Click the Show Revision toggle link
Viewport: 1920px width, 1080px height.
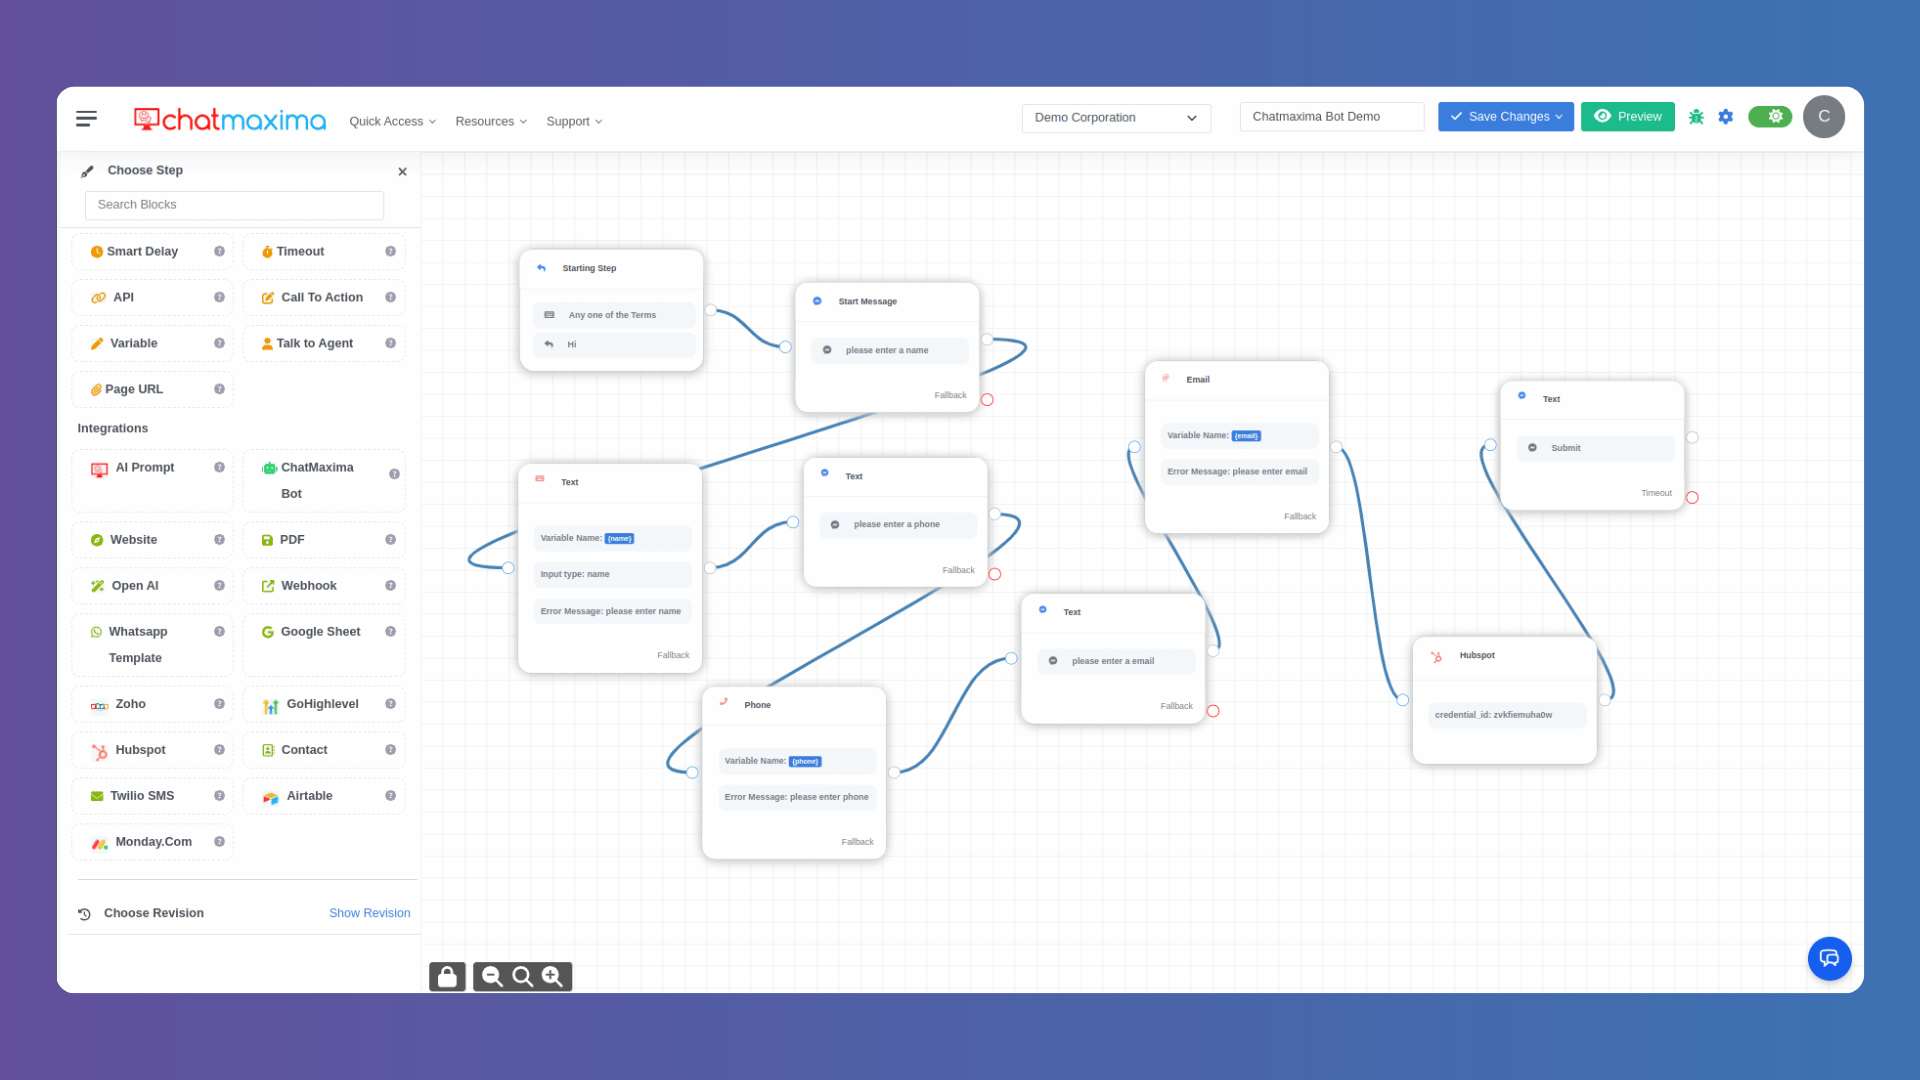click(x=369, y=912)
